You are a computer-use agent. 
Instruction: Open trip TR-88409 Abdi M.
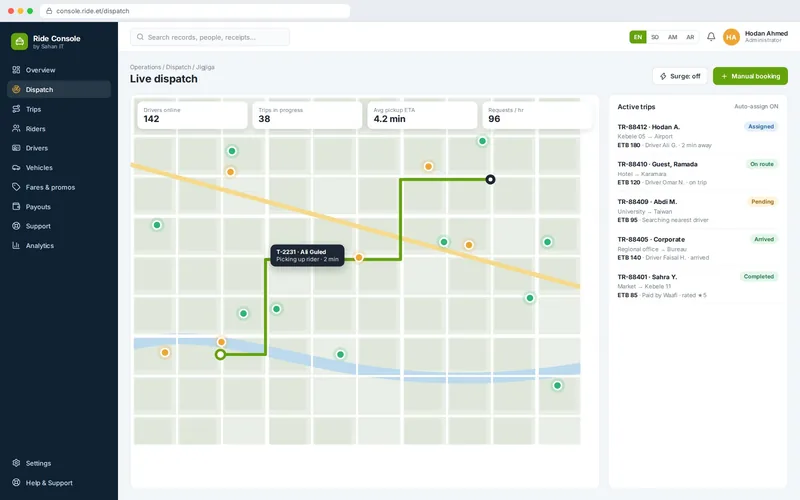[x=697, y=211]
